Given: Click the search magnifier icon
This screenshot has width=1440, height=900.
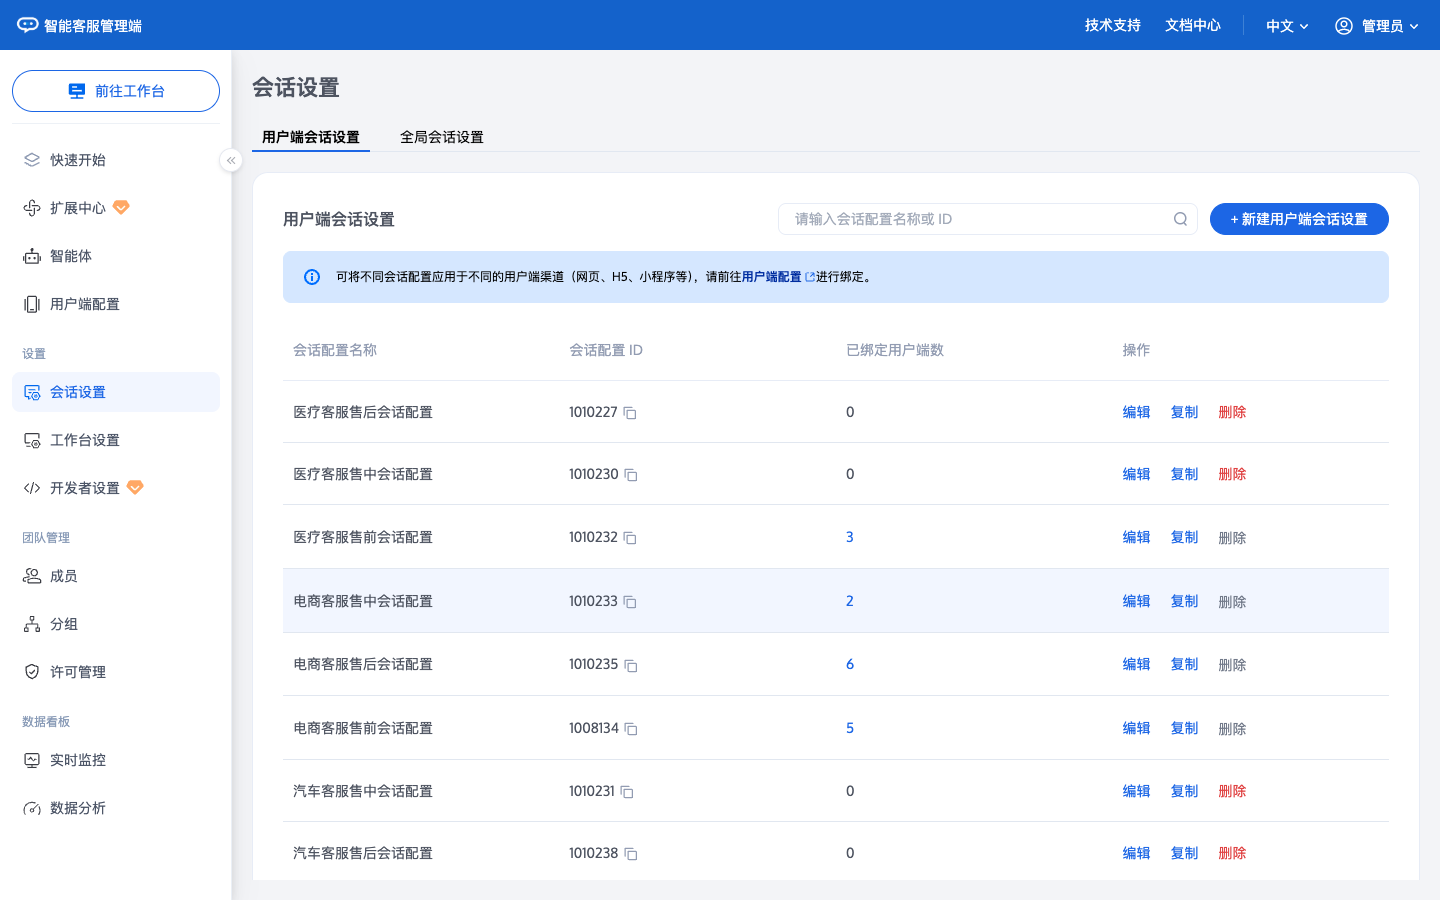Looking at the screenshot, I should click(1180, 219).
